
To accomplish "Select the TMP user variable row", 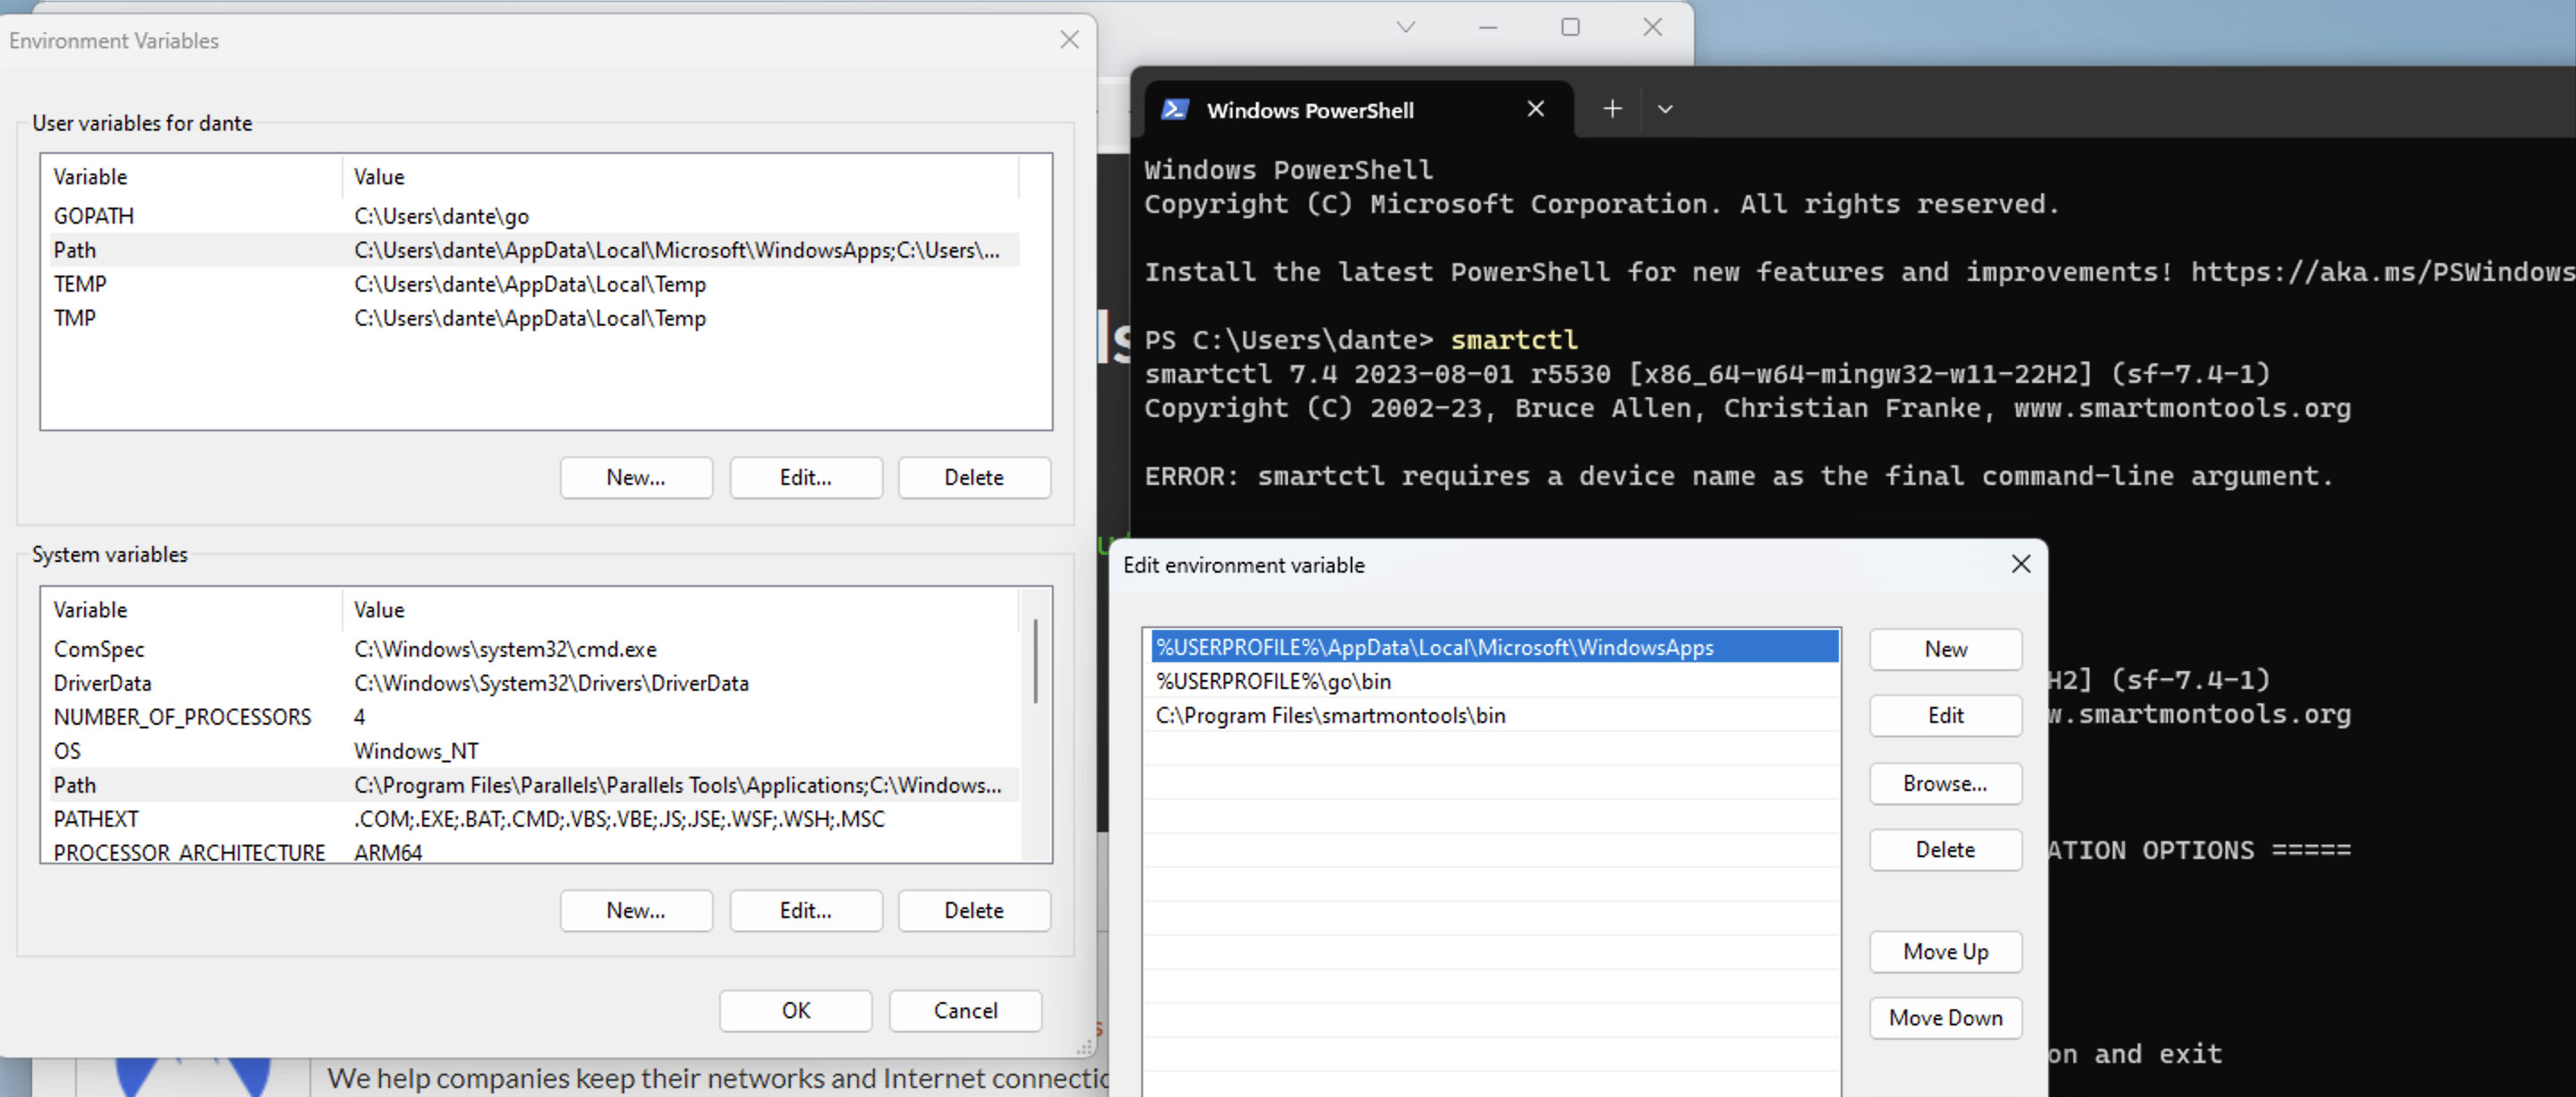I will [535, 318].
